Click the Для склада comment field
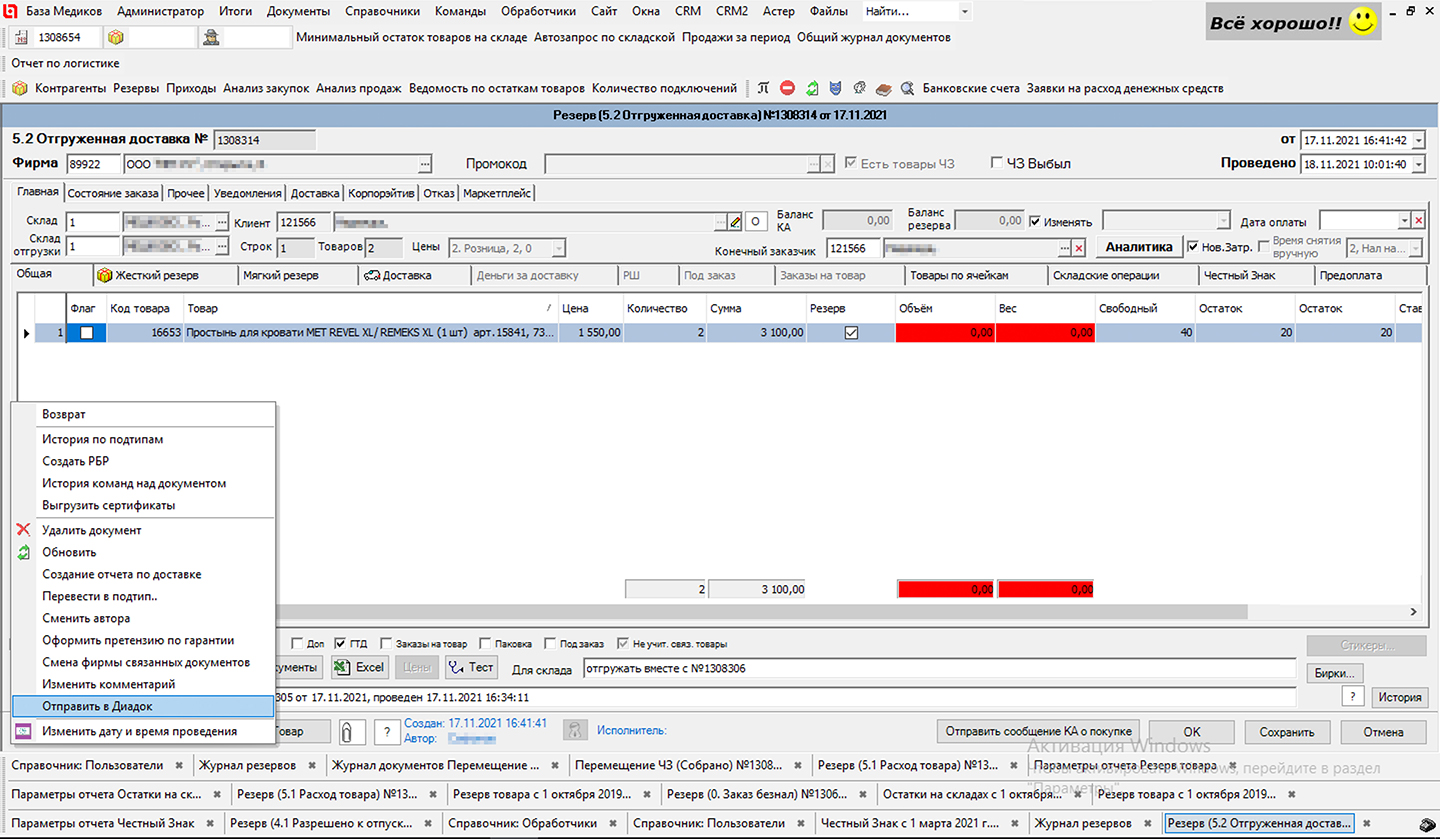 938,669
